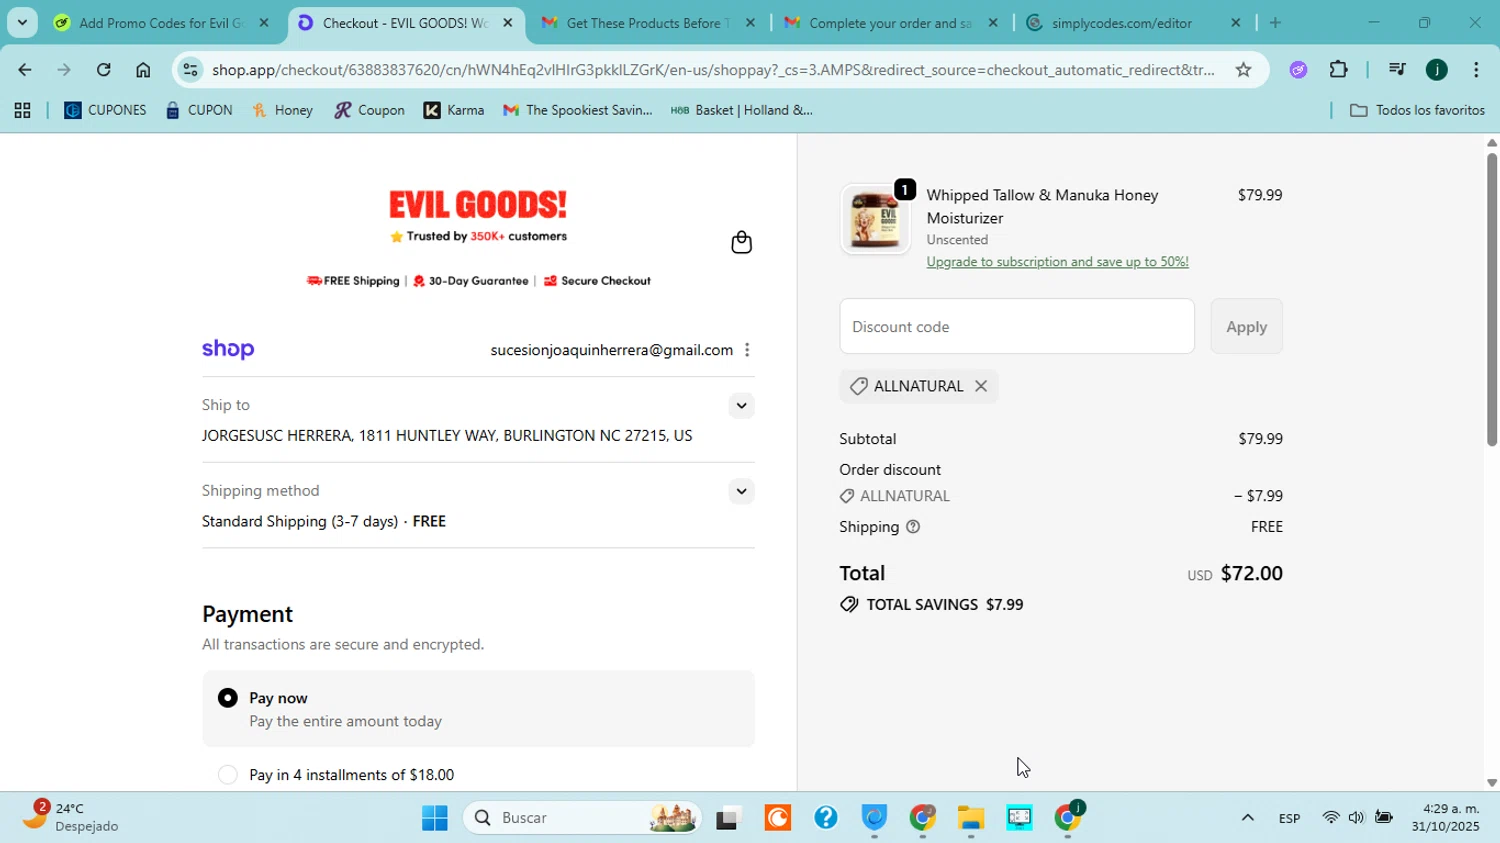The image size is (1500, 843).
Task: Show hidden system tray icons
Action: [1247, 818]
